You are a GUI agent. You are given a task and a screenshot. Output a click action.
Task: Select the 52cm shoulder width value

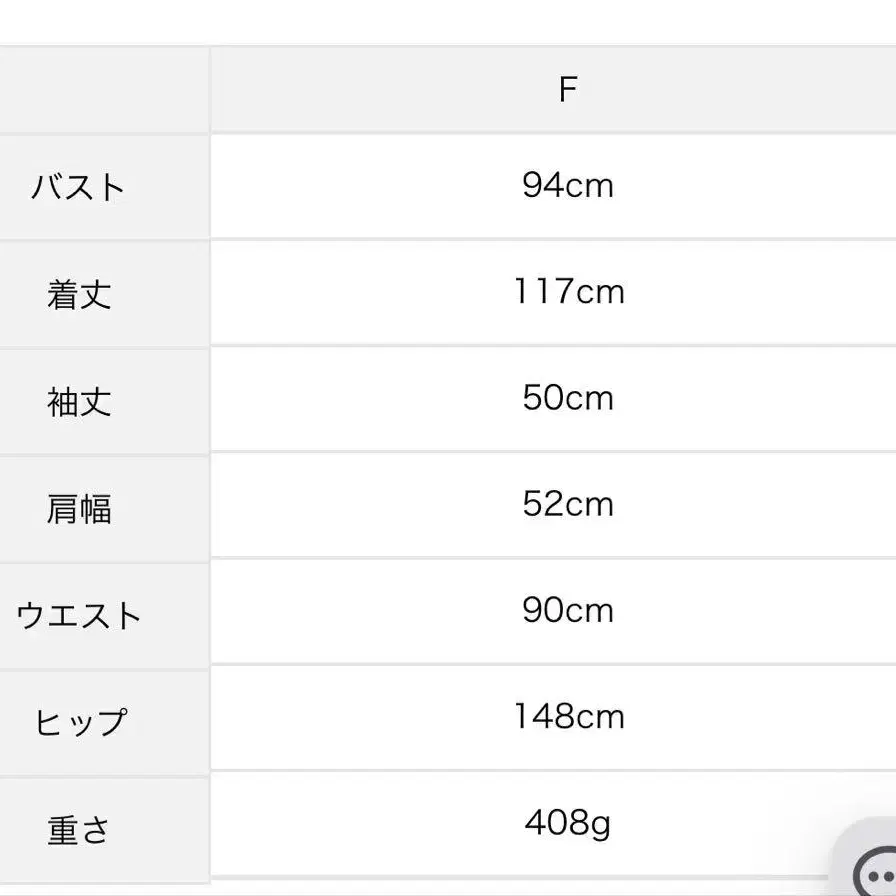pyautogui.click(x=567, y=504)
